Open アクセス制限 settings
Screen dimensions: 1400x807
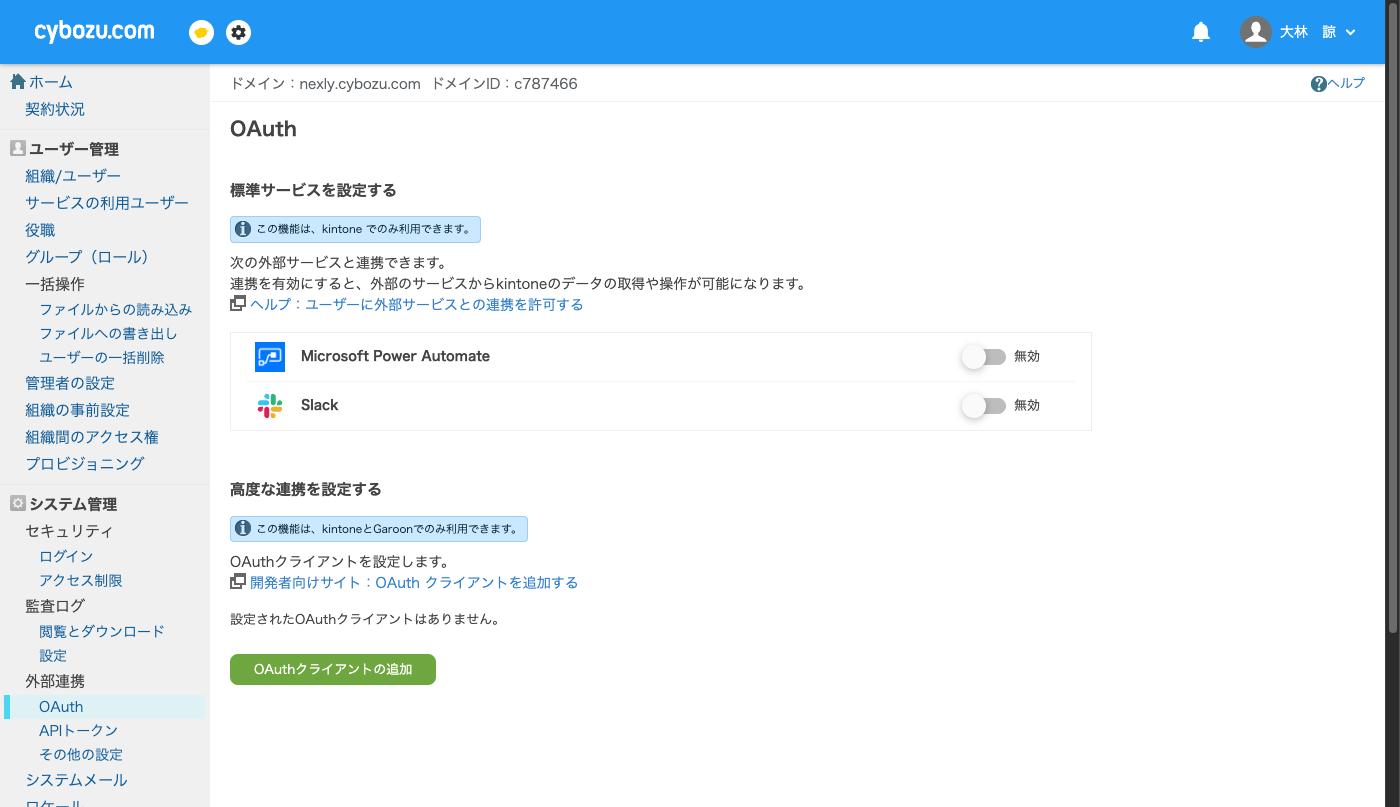coord(81,580)
